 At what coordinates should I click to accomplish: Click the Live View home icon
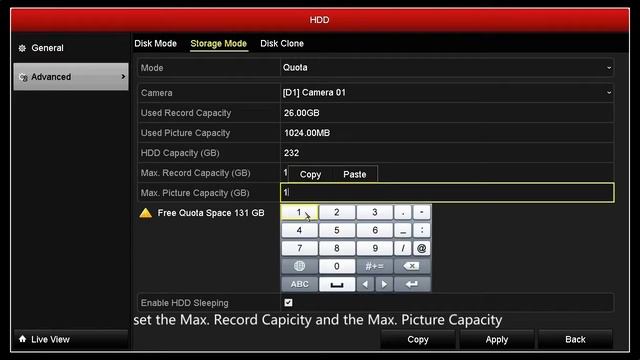[22, 339]
